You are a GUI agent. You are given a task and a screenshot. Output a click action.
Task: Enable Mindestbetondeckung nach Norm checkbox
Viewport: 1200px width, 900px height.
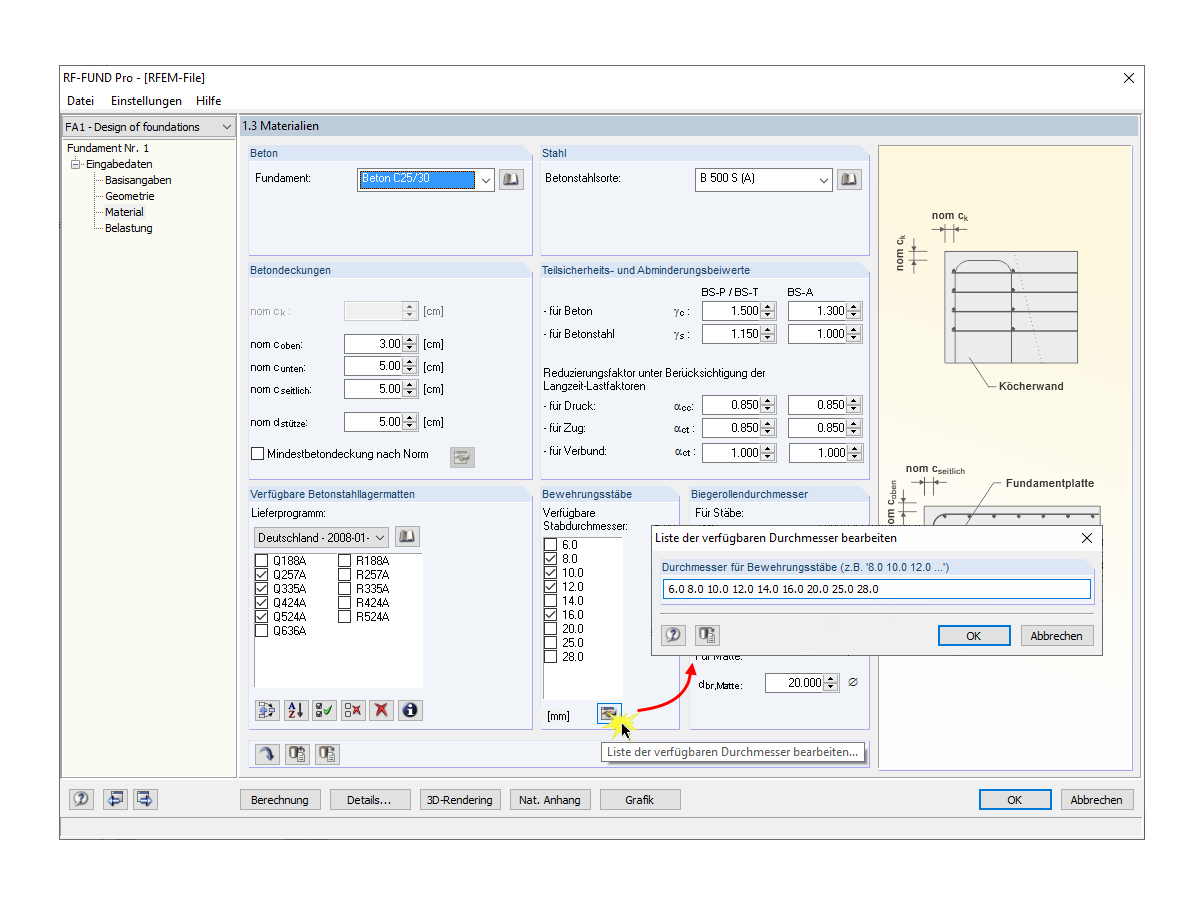(x=257, y=454)
